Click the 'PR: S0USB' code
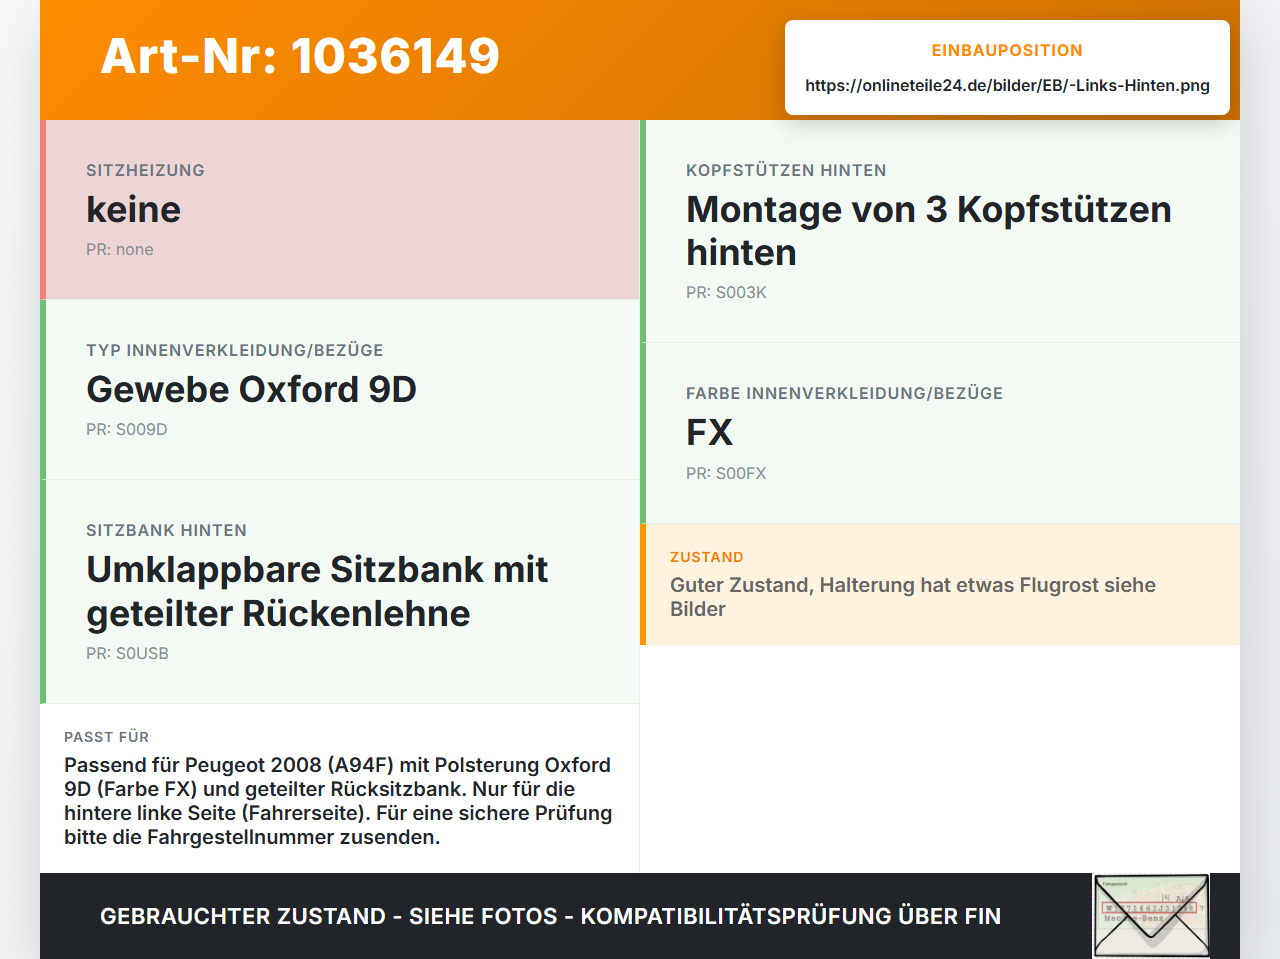This screenshot has width=1280, height=959. 127,653
